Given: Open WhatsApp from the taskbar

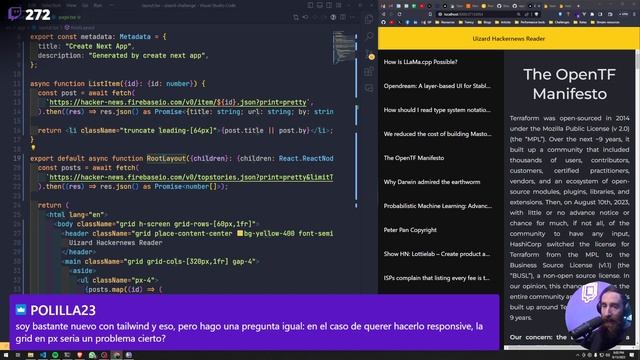Looking at the screenshot, I should [92, 355].
